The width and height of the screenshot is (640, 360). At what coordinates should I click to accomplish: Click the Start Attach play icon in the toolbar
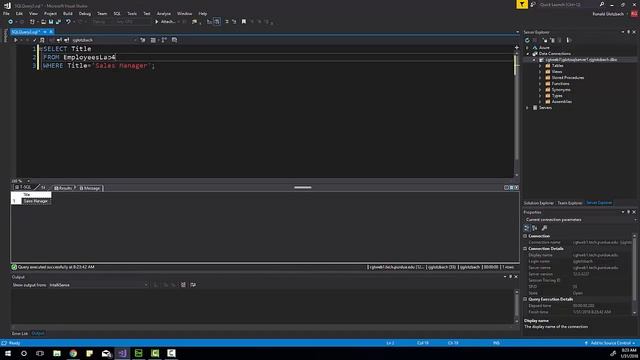pos(156,22)
